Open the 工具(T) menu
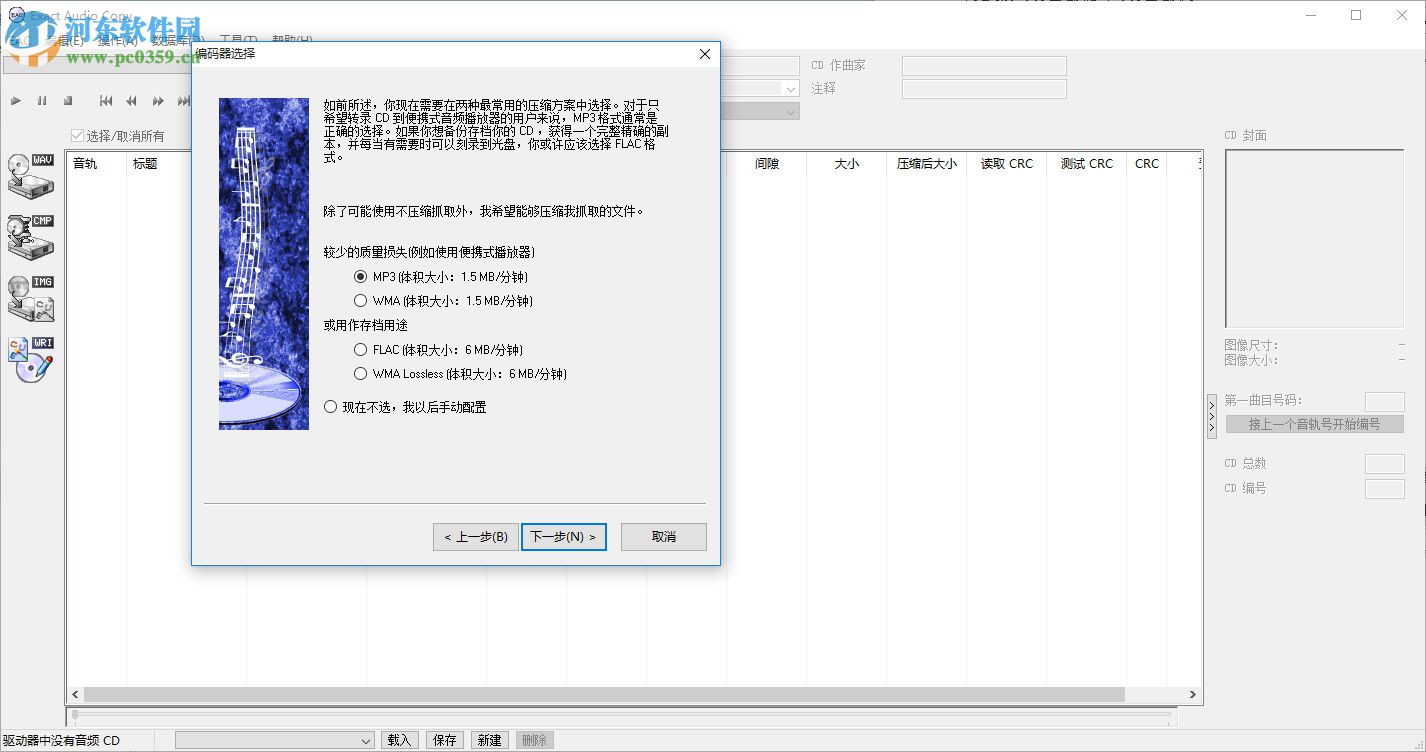This screenshot has height=752, width=1426. (238, 39)
